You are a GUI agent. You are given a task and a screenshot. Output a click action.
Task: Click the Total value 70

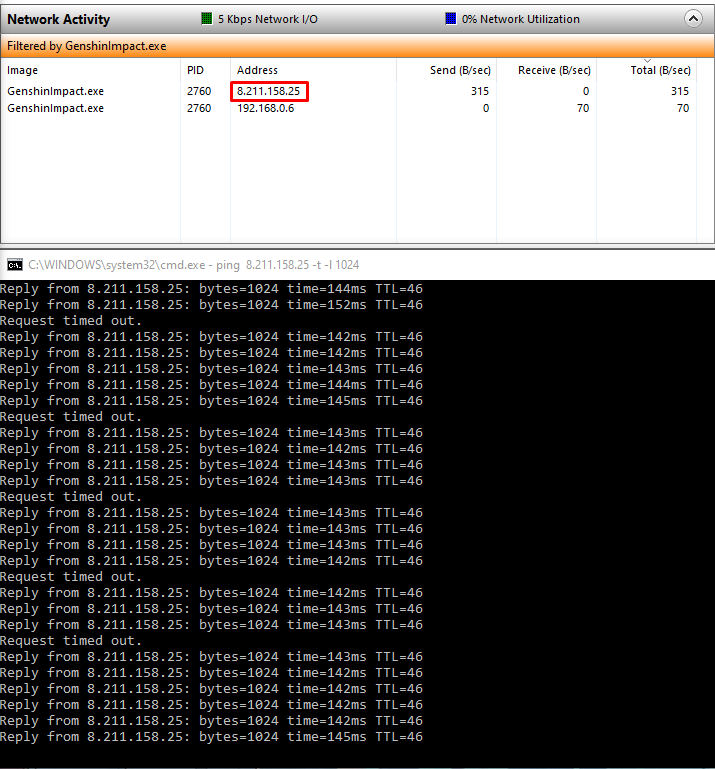point(683,108)
